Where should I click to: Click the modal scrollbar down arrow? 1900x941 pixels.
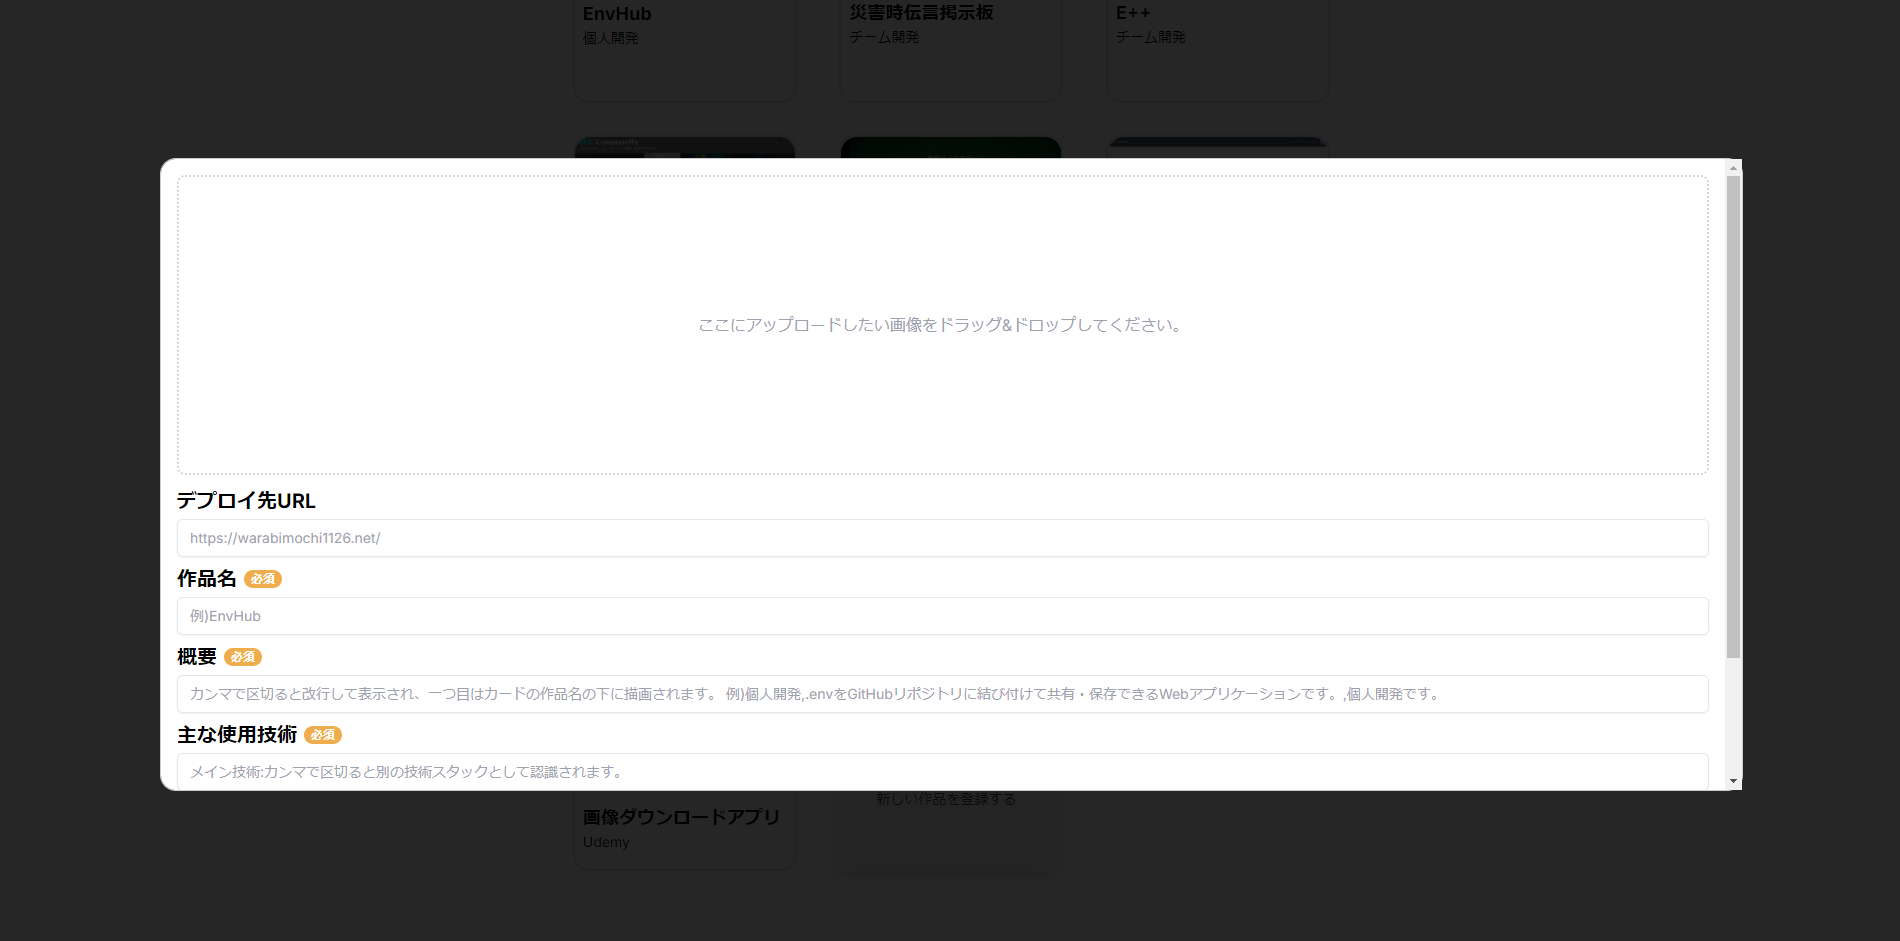coord(1733,781)
